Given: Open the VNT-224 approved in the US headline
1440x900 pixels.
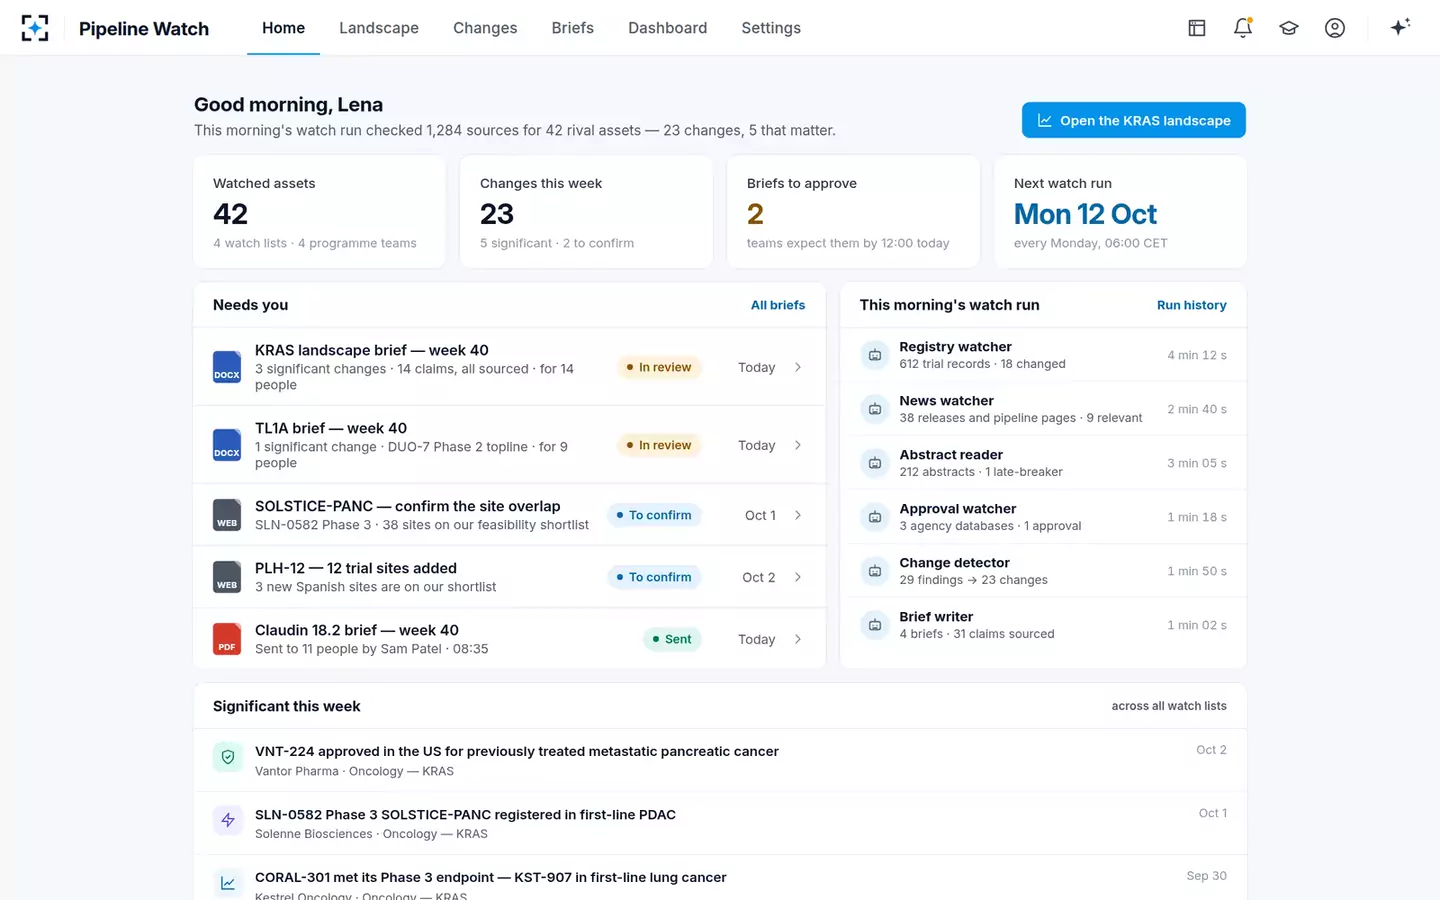Looking at the screenshot, I should 517,751.
